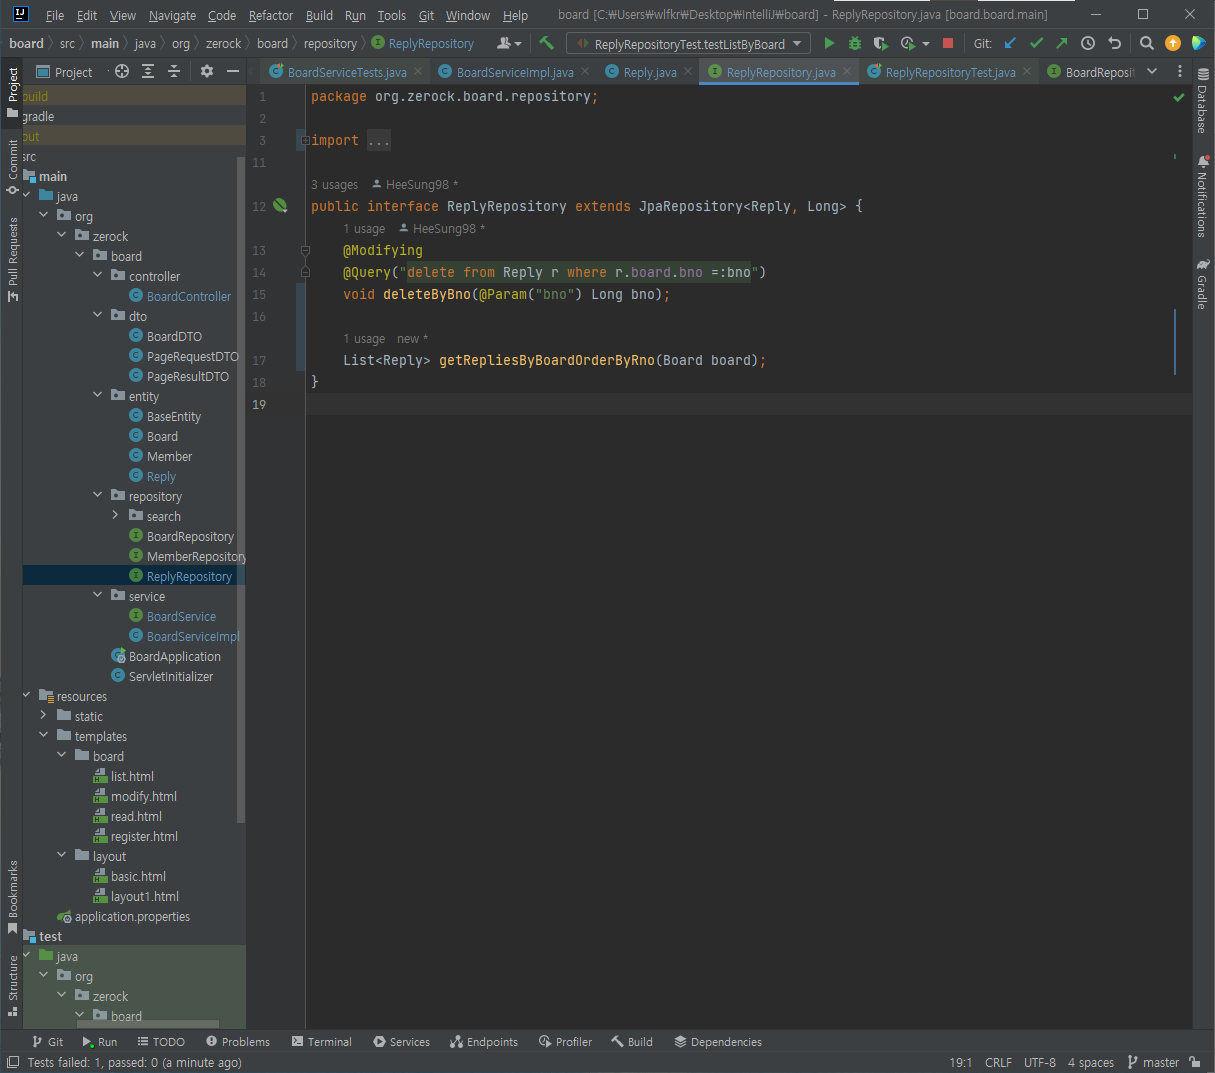Toggle tool window bars using bottom-left corner icon
This screenshot has height=1073, width=1215.
(x=12, y=1062)
